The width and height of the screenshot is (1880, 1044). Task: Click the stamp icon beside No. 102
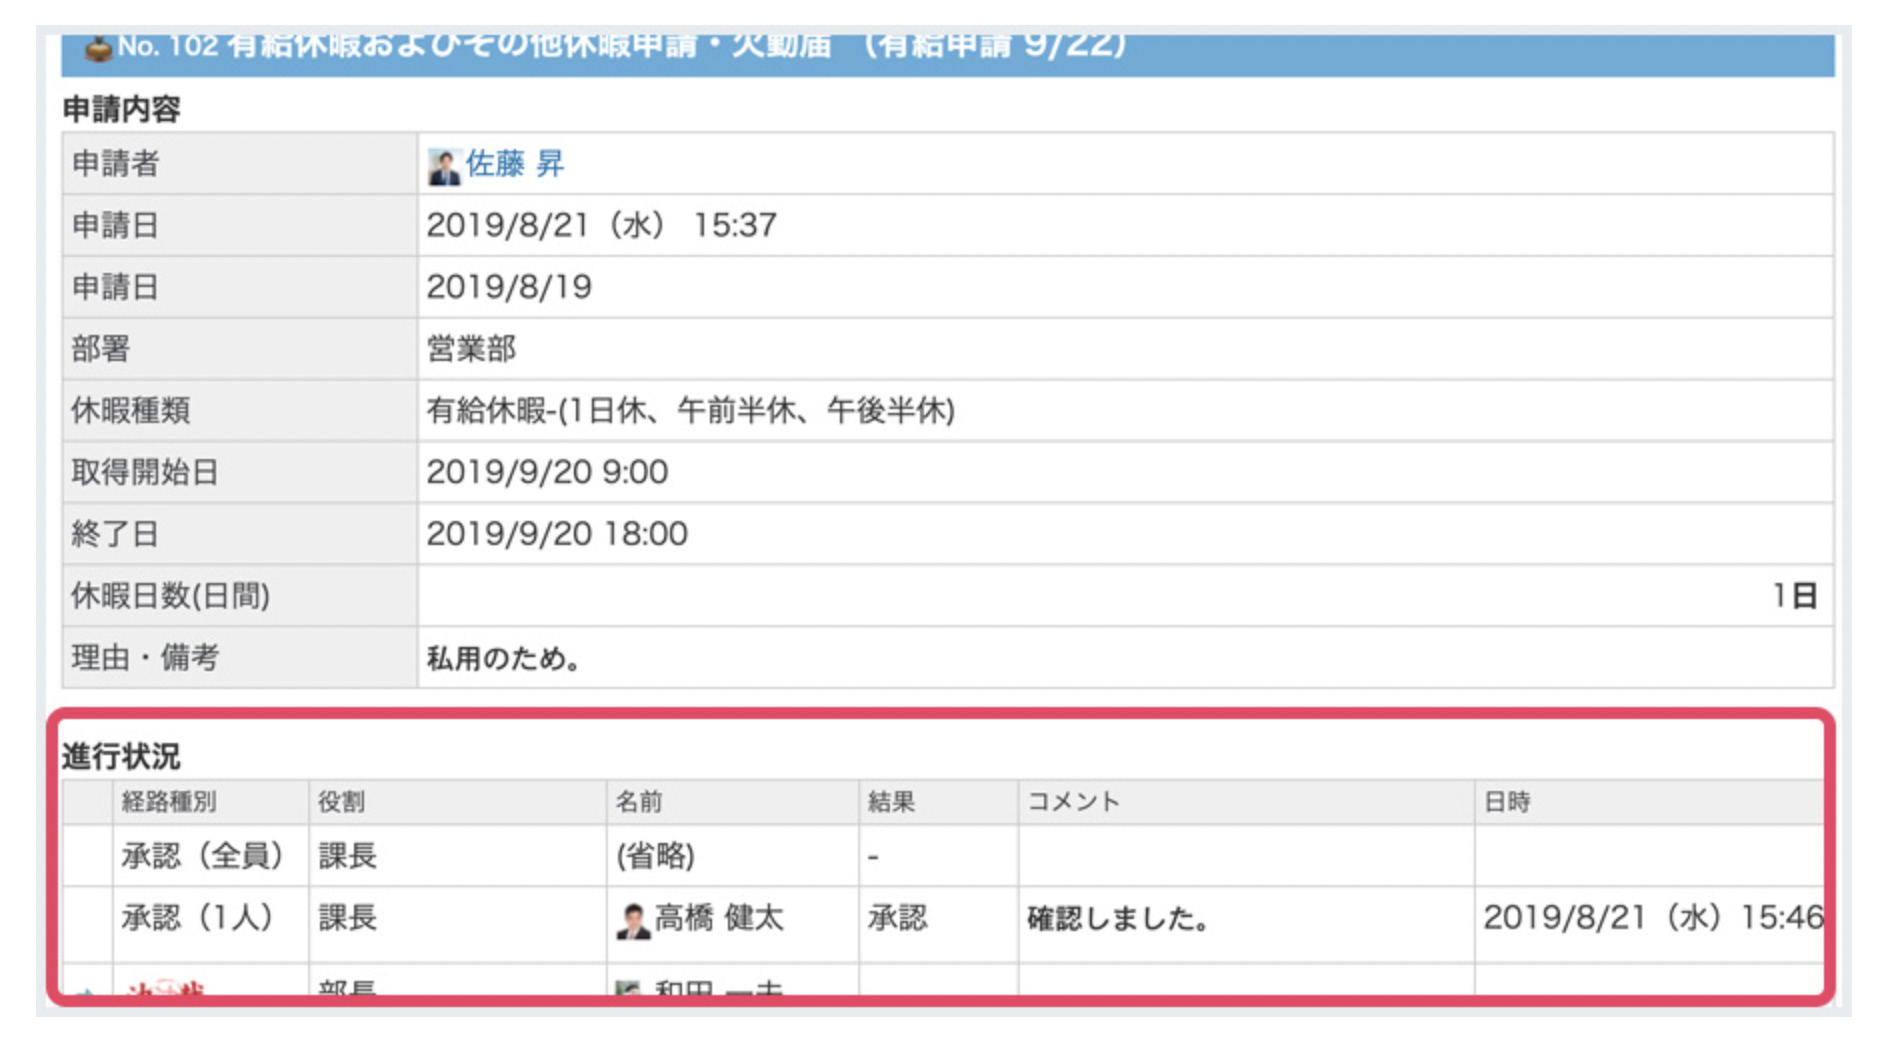(97, 48)
